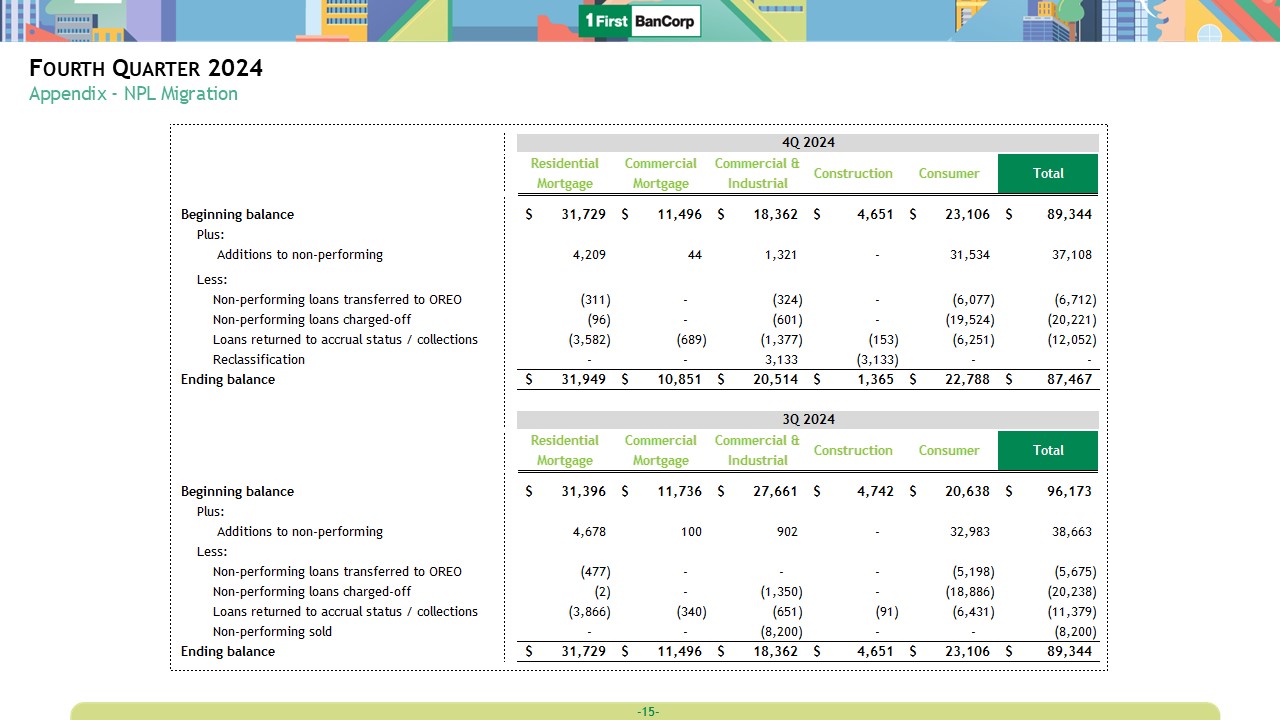The width and height of the screenshot is (1280, 720).
Task: Select the Reclassification row label
Action: (258, 360)
